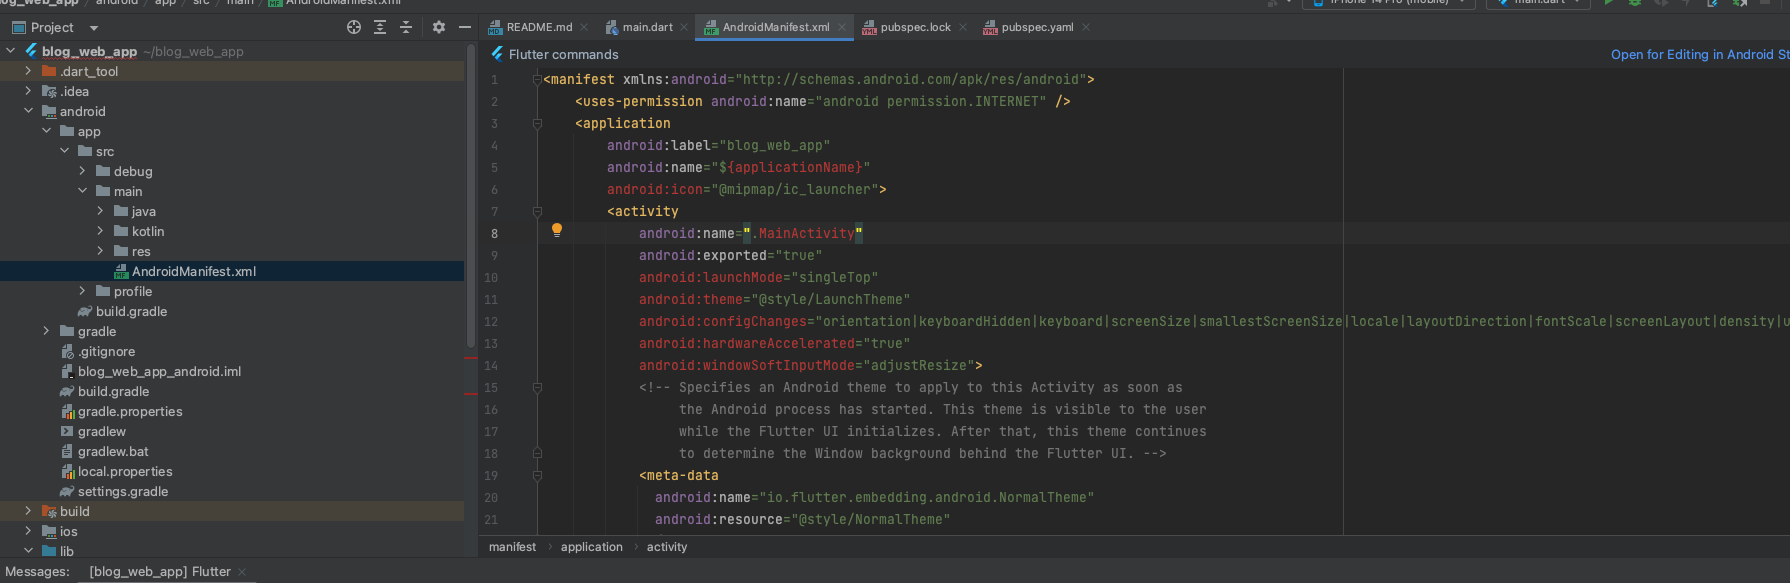This screenshot has width=1790, height=583.
Task: Click the gradle.properties file icon
Action: (68, 411)
